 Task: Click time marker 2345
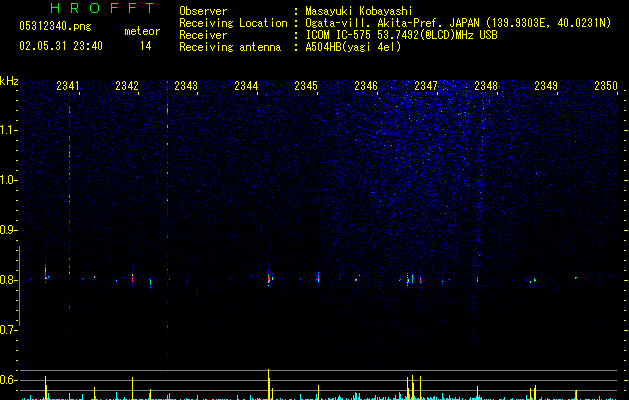pyautogui.click(x=306, y=85)
